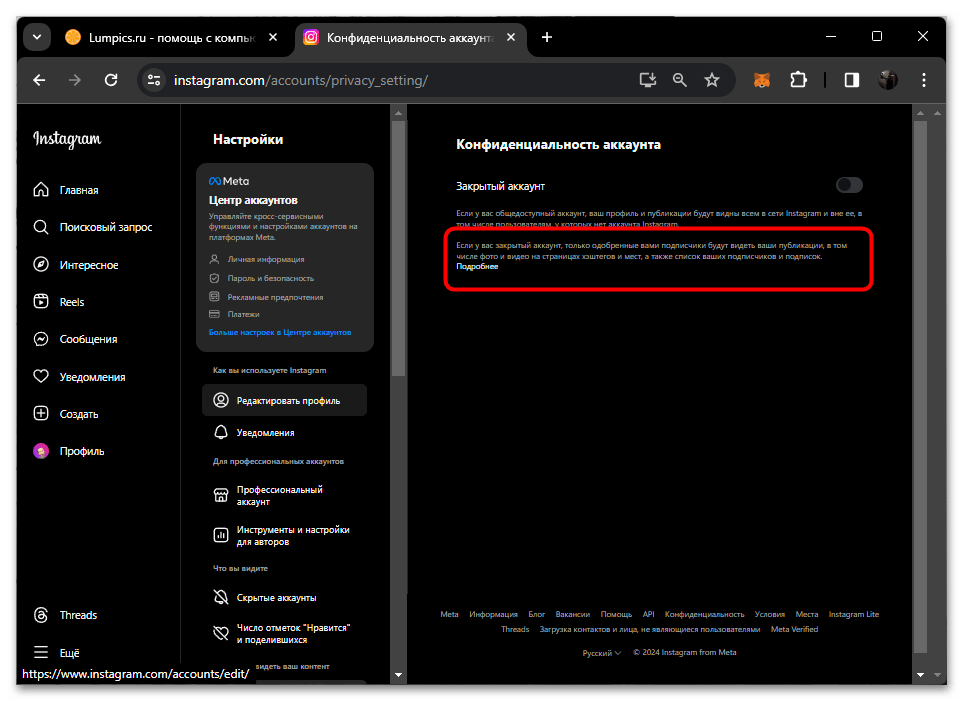Screen dimensions: 963x701
Task: Open Chrome three-dot menu
Action: [924, 80]
